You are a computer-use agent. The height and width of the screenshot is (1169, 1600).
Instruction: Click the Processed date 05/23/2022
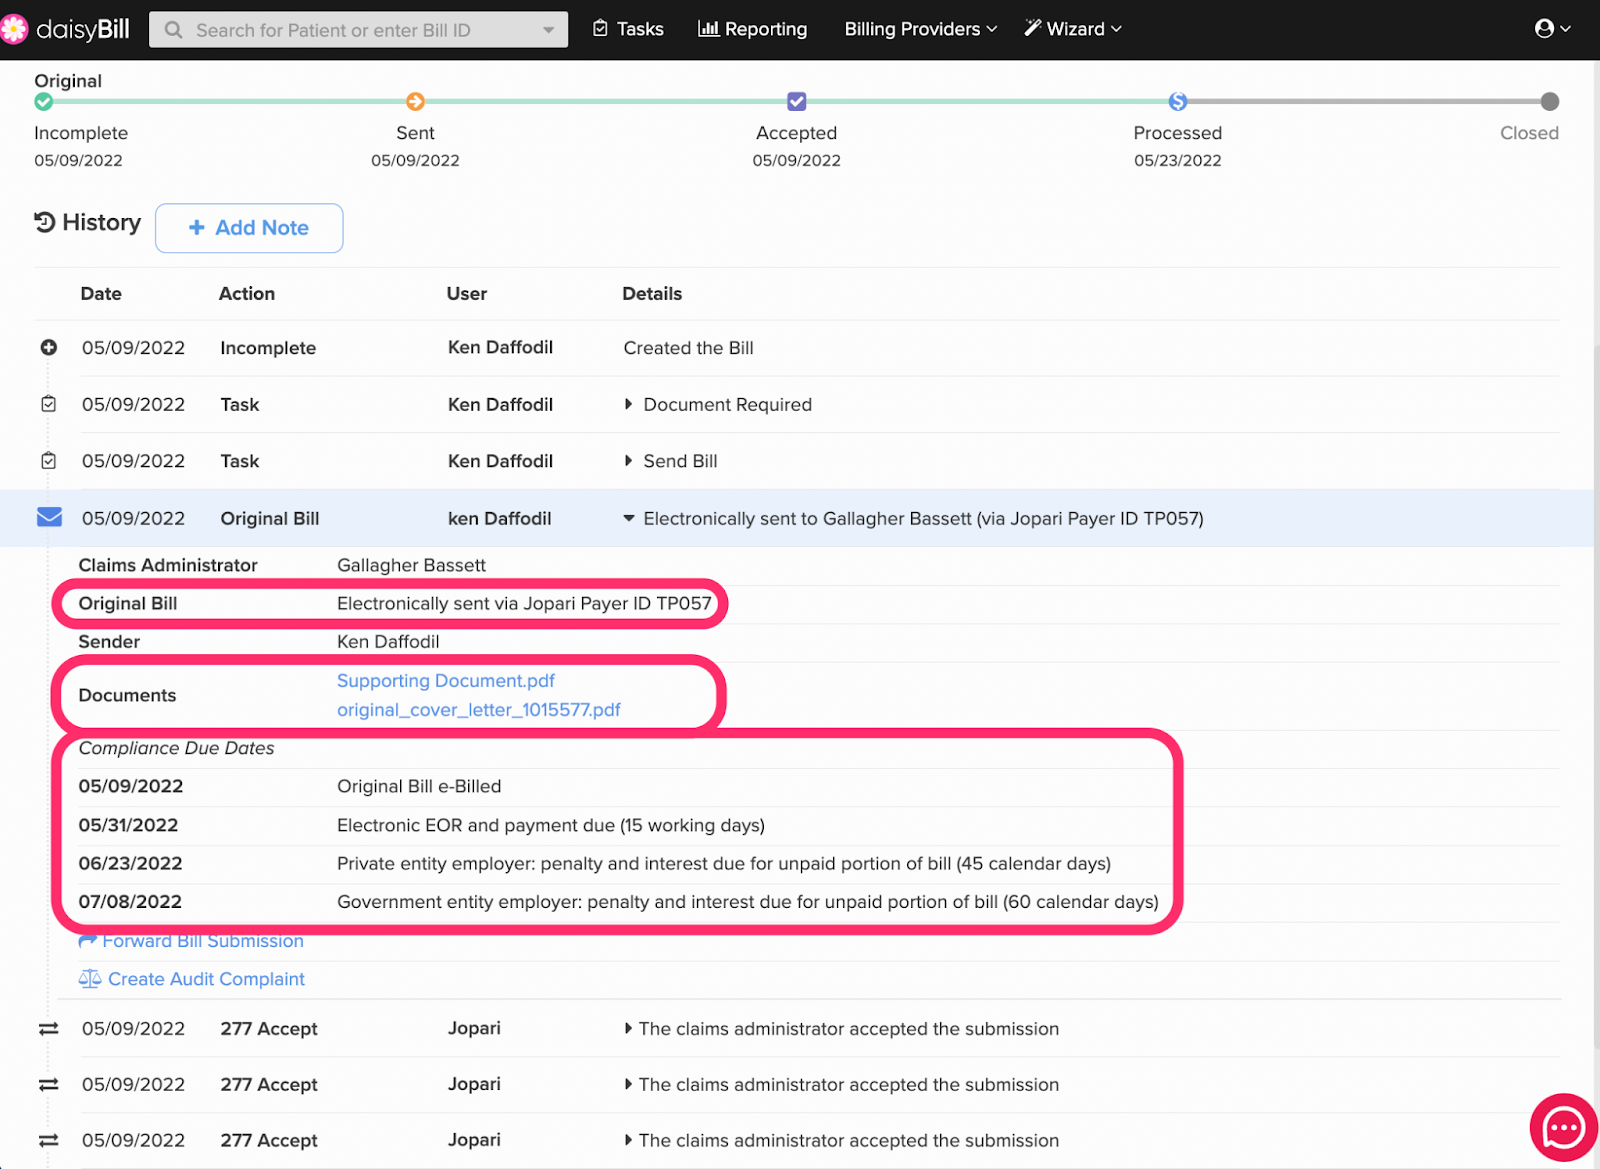1178,160
